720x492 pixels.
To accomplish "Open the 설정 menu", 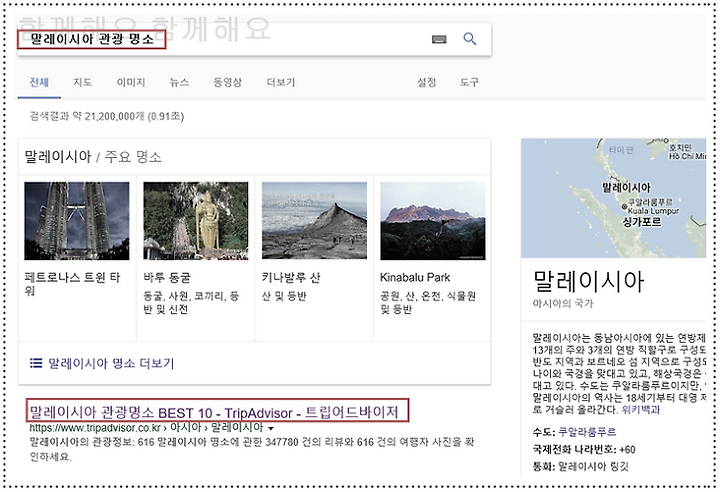I will click(427, 82).
